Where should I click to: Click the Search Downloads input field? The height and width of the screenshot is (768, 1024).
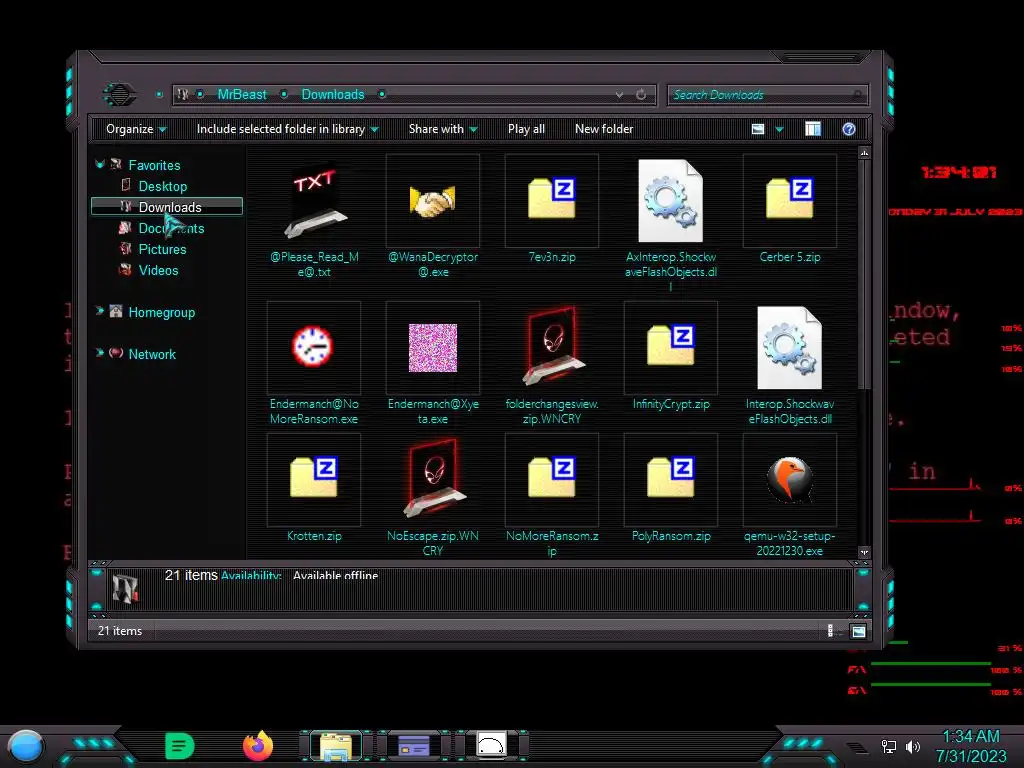tap(767, 95)
